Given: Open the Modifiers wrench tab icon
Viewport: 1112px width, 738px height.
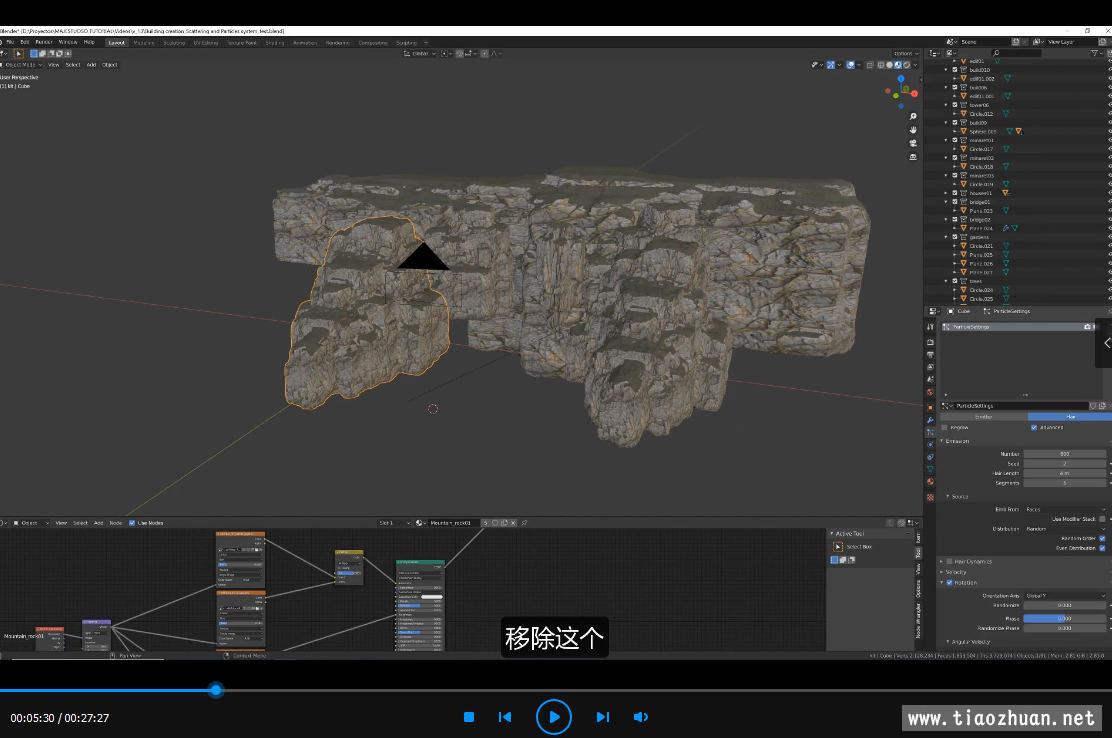Looking at the screenshot, I should [930, 420].
